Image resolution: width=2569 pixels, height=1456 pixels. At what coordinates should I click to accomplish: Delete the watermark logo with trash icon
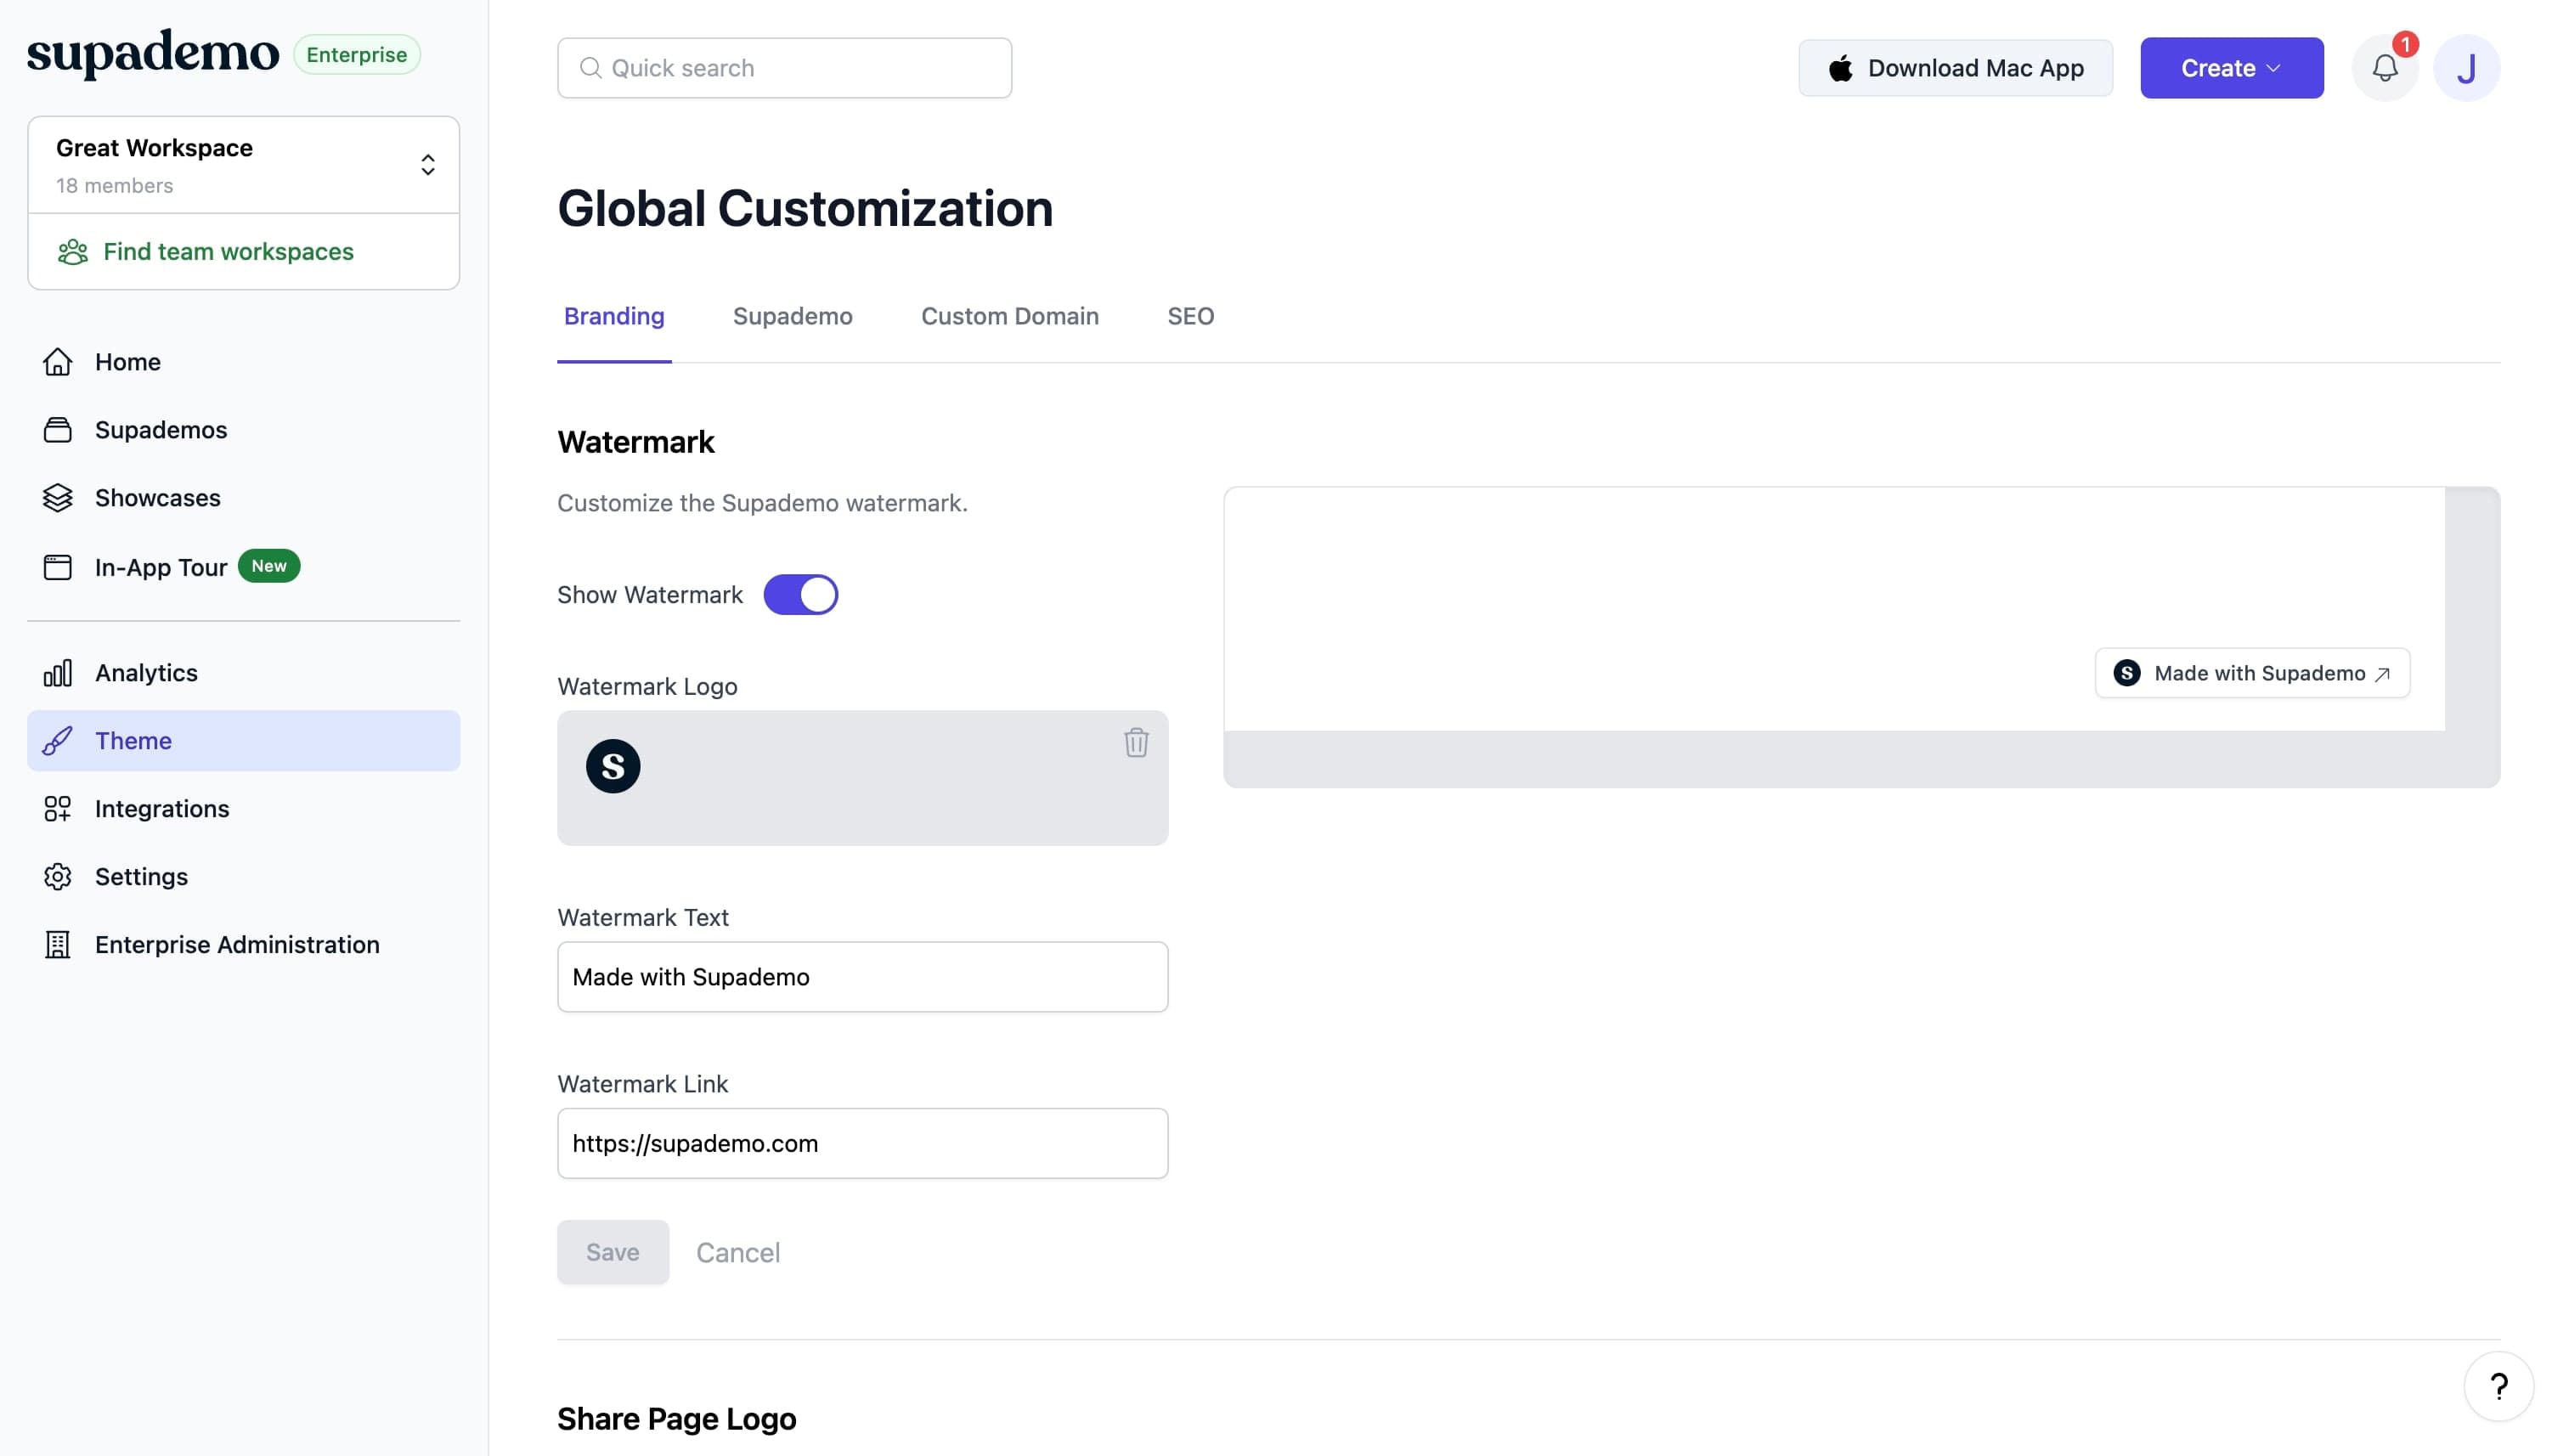click(x=1136, y=743)
